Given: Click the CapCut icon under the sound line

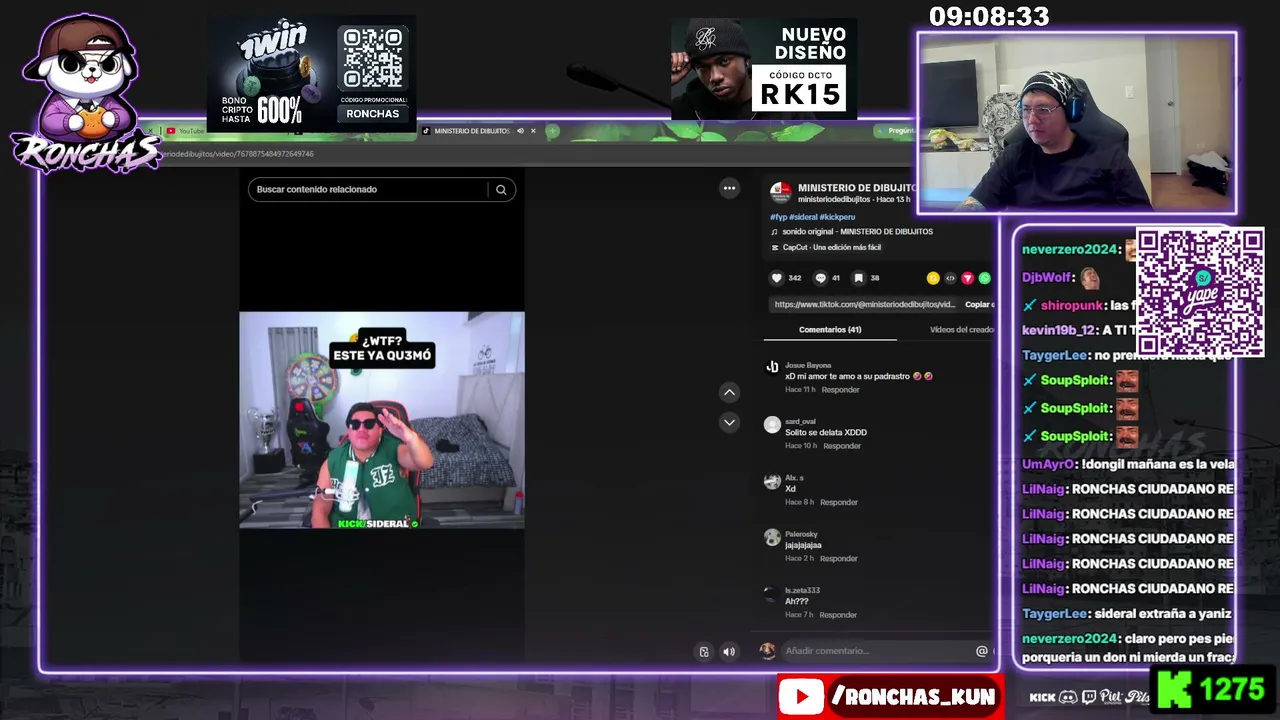Looking at the screenshot, I should pos(775,247).
